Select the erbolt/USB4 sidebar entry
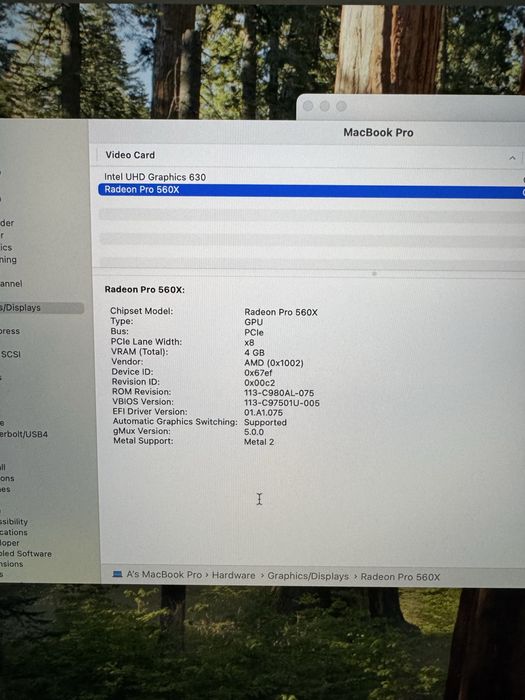 tap(24, 434)
